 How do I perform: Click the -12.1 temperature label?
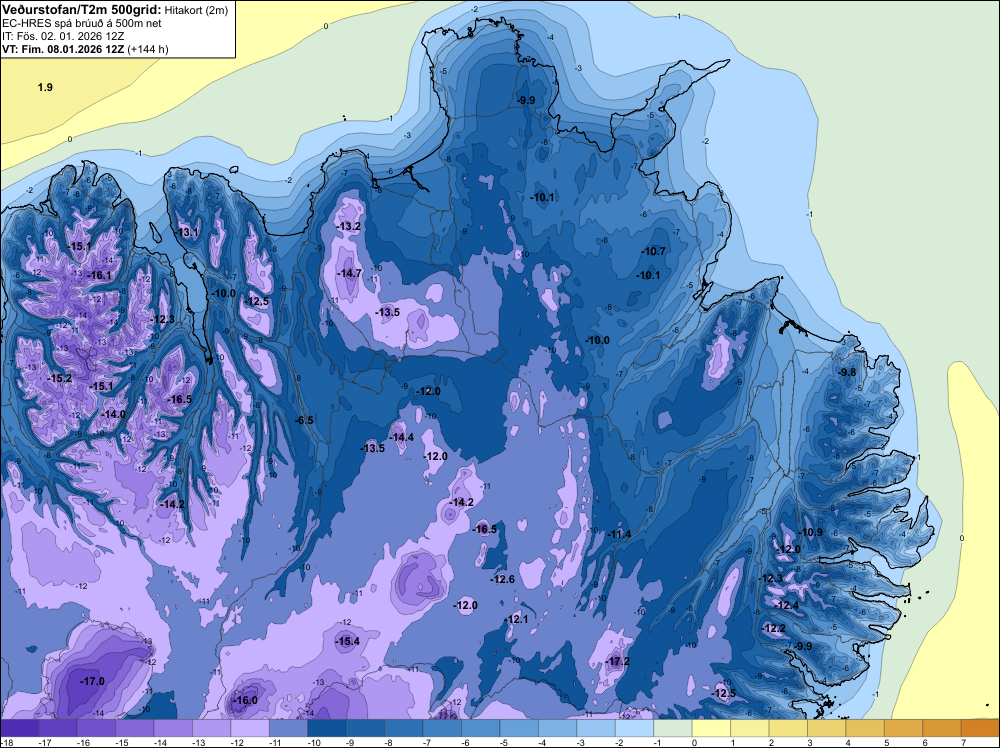pyautogui.click(x=517, y=619)
